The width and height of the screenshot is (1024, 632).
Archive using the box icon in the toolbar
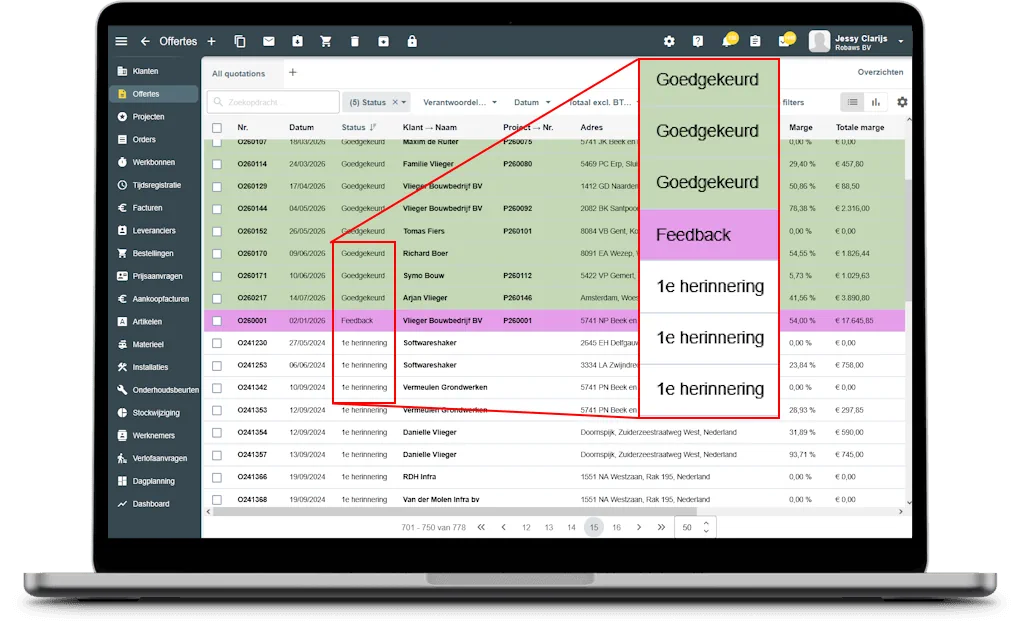click(383, 41)
